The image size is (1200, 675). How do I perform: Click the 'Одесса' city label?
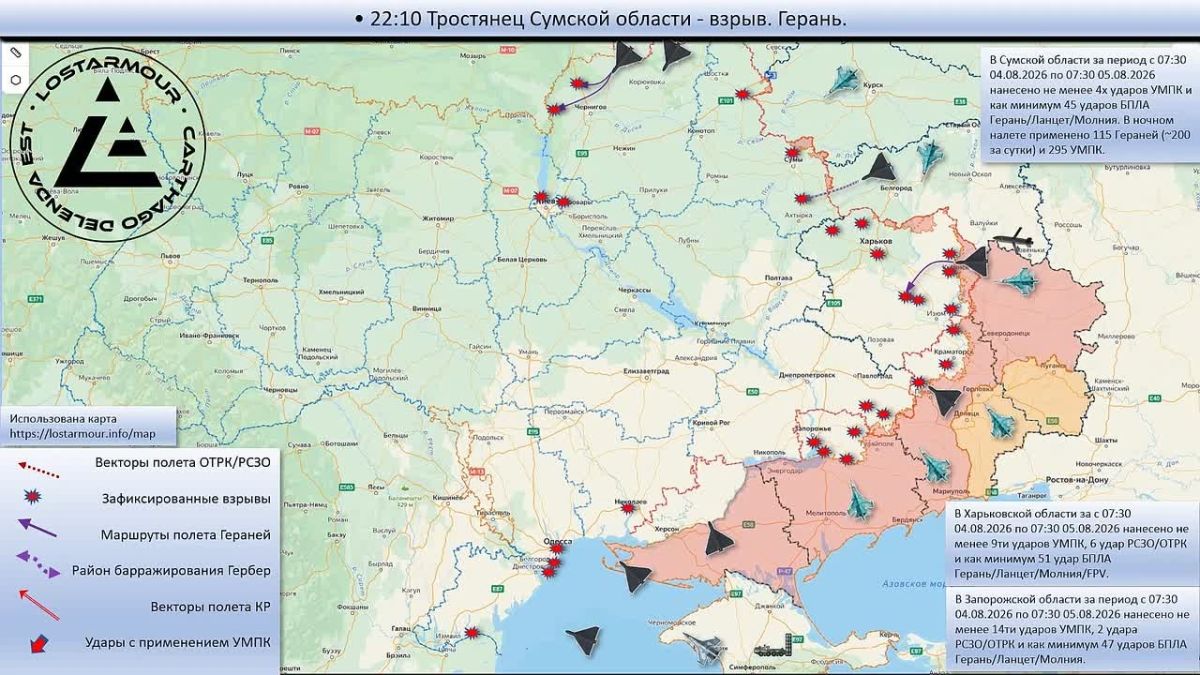tap(557, 540)
